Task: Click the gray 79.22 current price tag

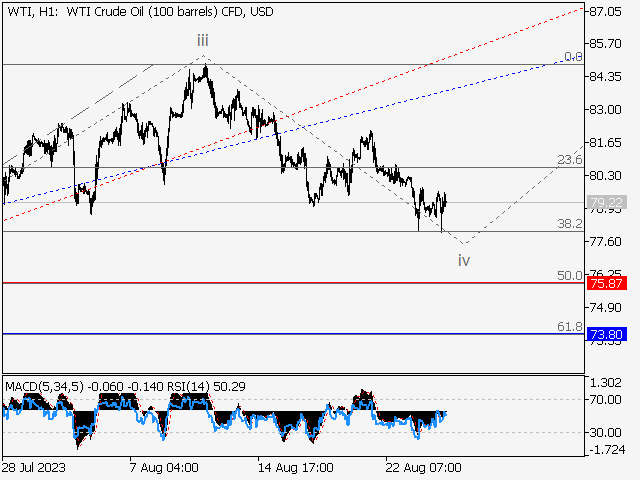Action: click(x=607, y=202)
